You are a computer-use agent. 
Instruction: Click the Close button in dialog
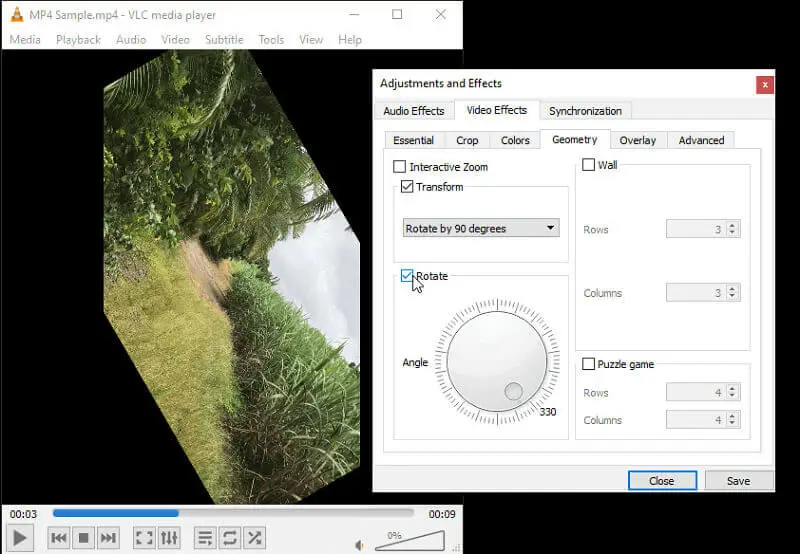(x=661, y=480)
